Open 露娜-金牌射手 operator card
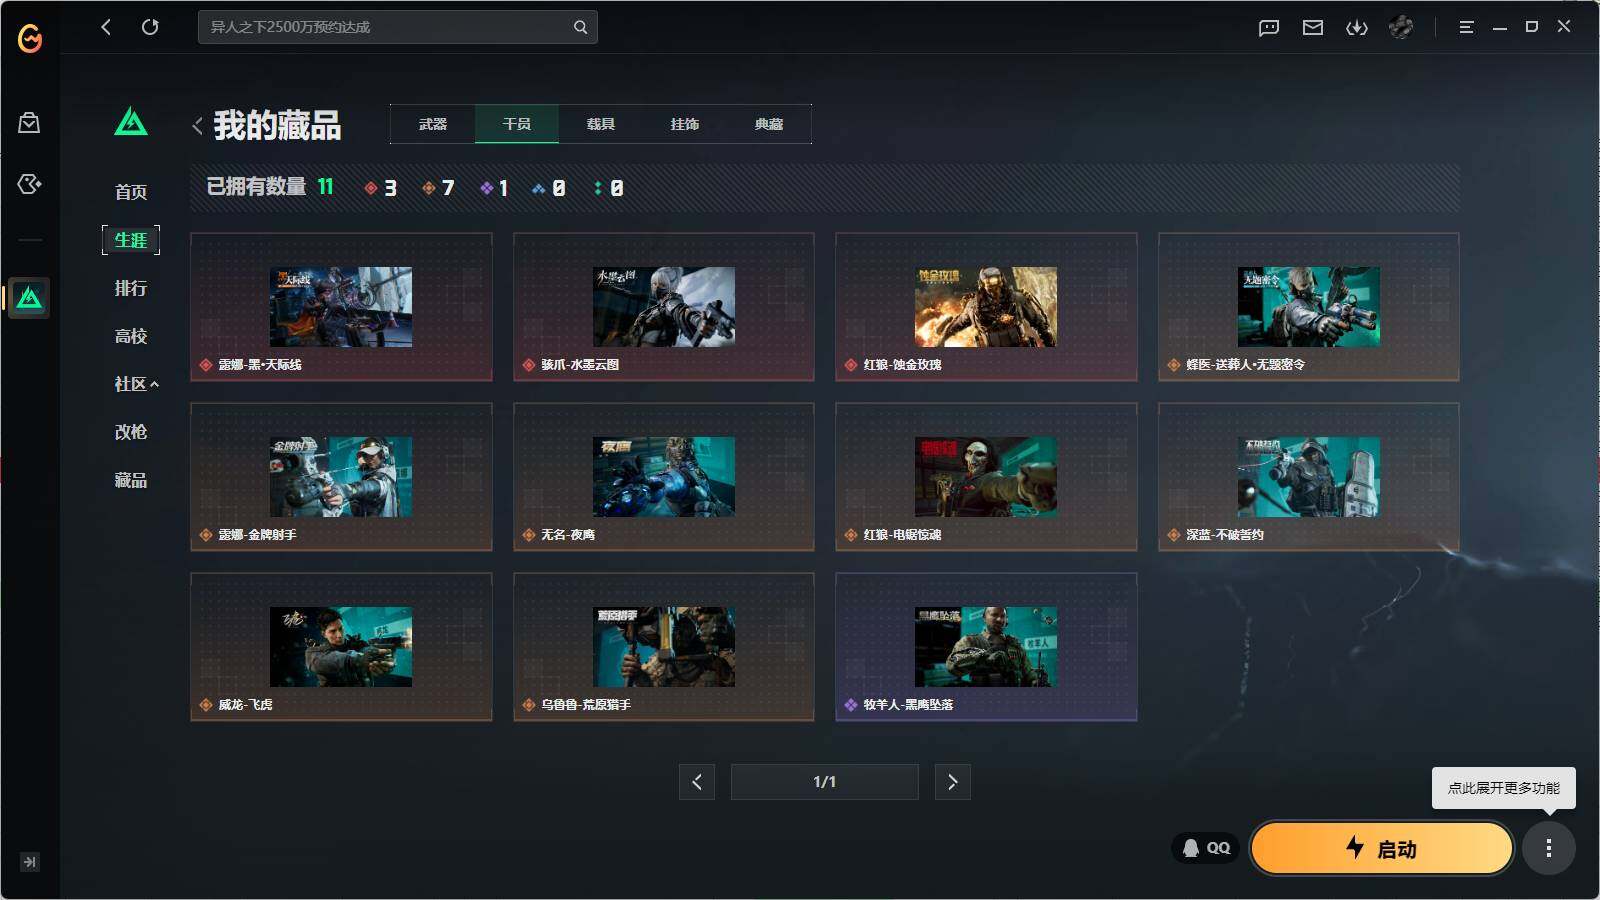The height and width of the screenshot is (900, 1600). tap(341, 477)
